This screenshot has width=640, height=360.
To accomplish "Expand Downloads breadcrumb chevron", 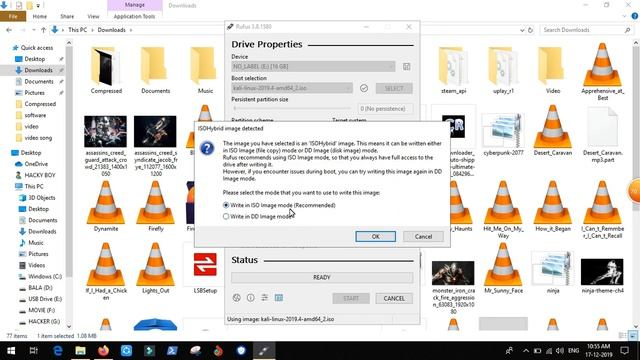I will pyautogui.click(x=131, y=30).
